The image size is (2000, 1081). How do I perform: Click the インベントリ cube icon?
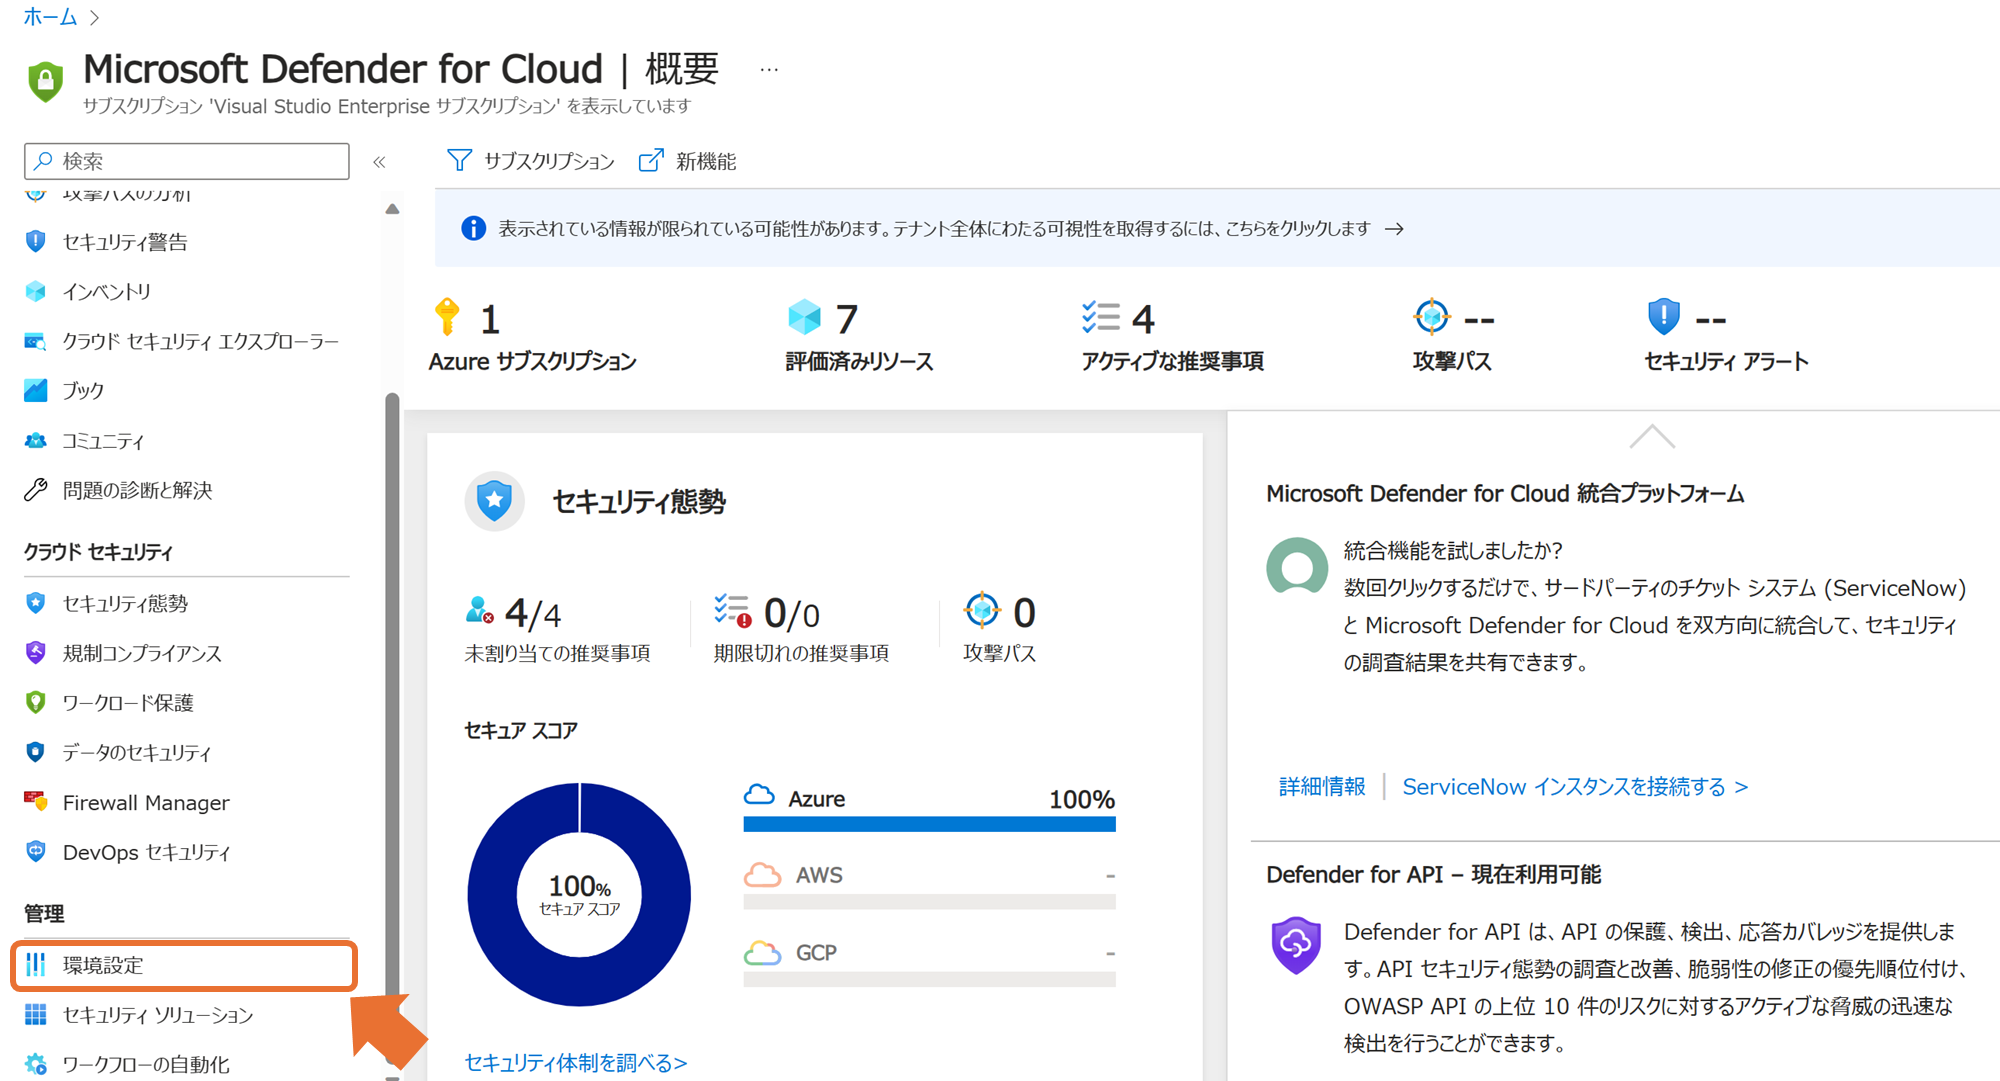(36, 291)
